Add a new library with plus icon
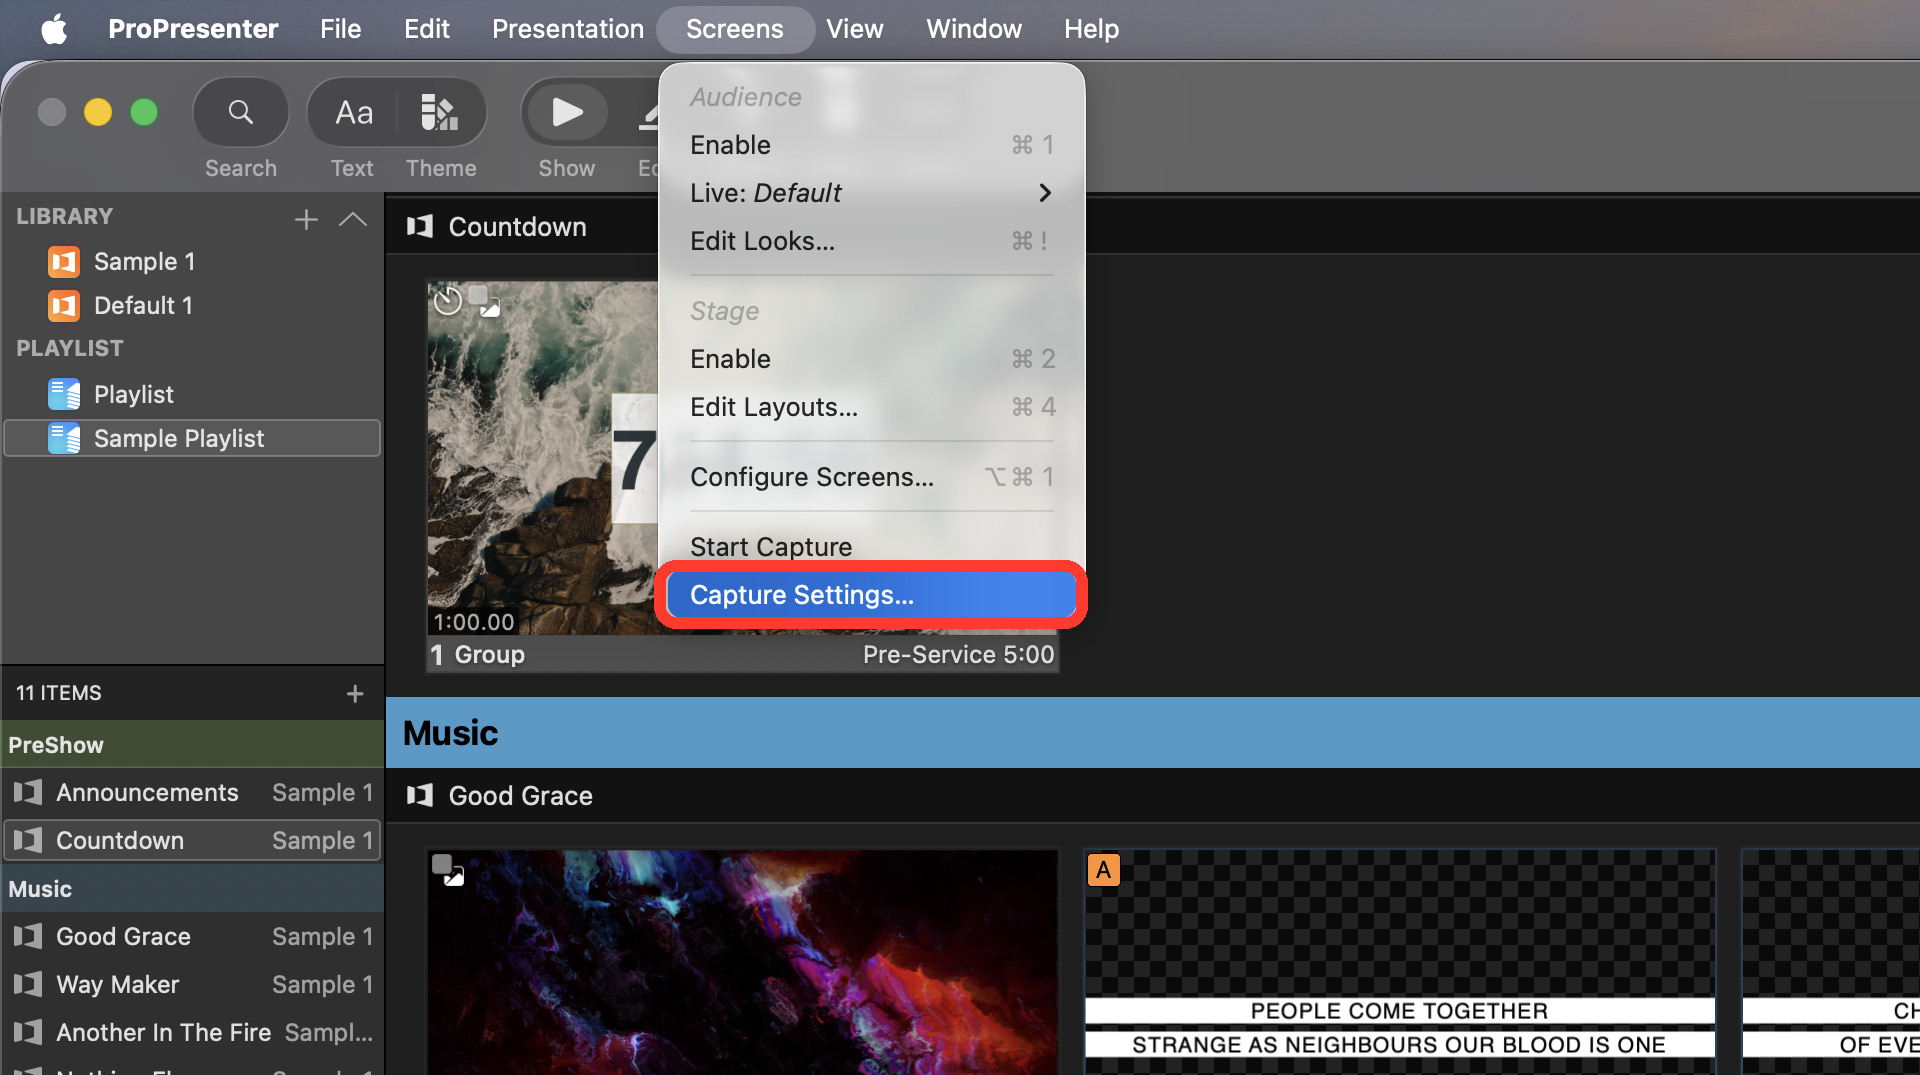The width and height of the screenshot is (1920, 1075). click(306, 219)
